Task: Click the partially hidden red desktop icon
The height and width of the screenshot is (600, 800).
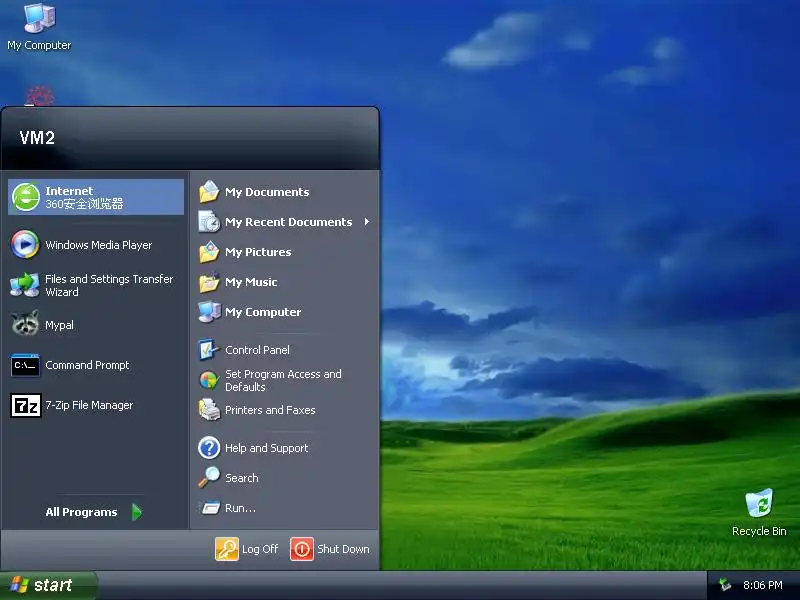Action: click(x=39, y=95)
